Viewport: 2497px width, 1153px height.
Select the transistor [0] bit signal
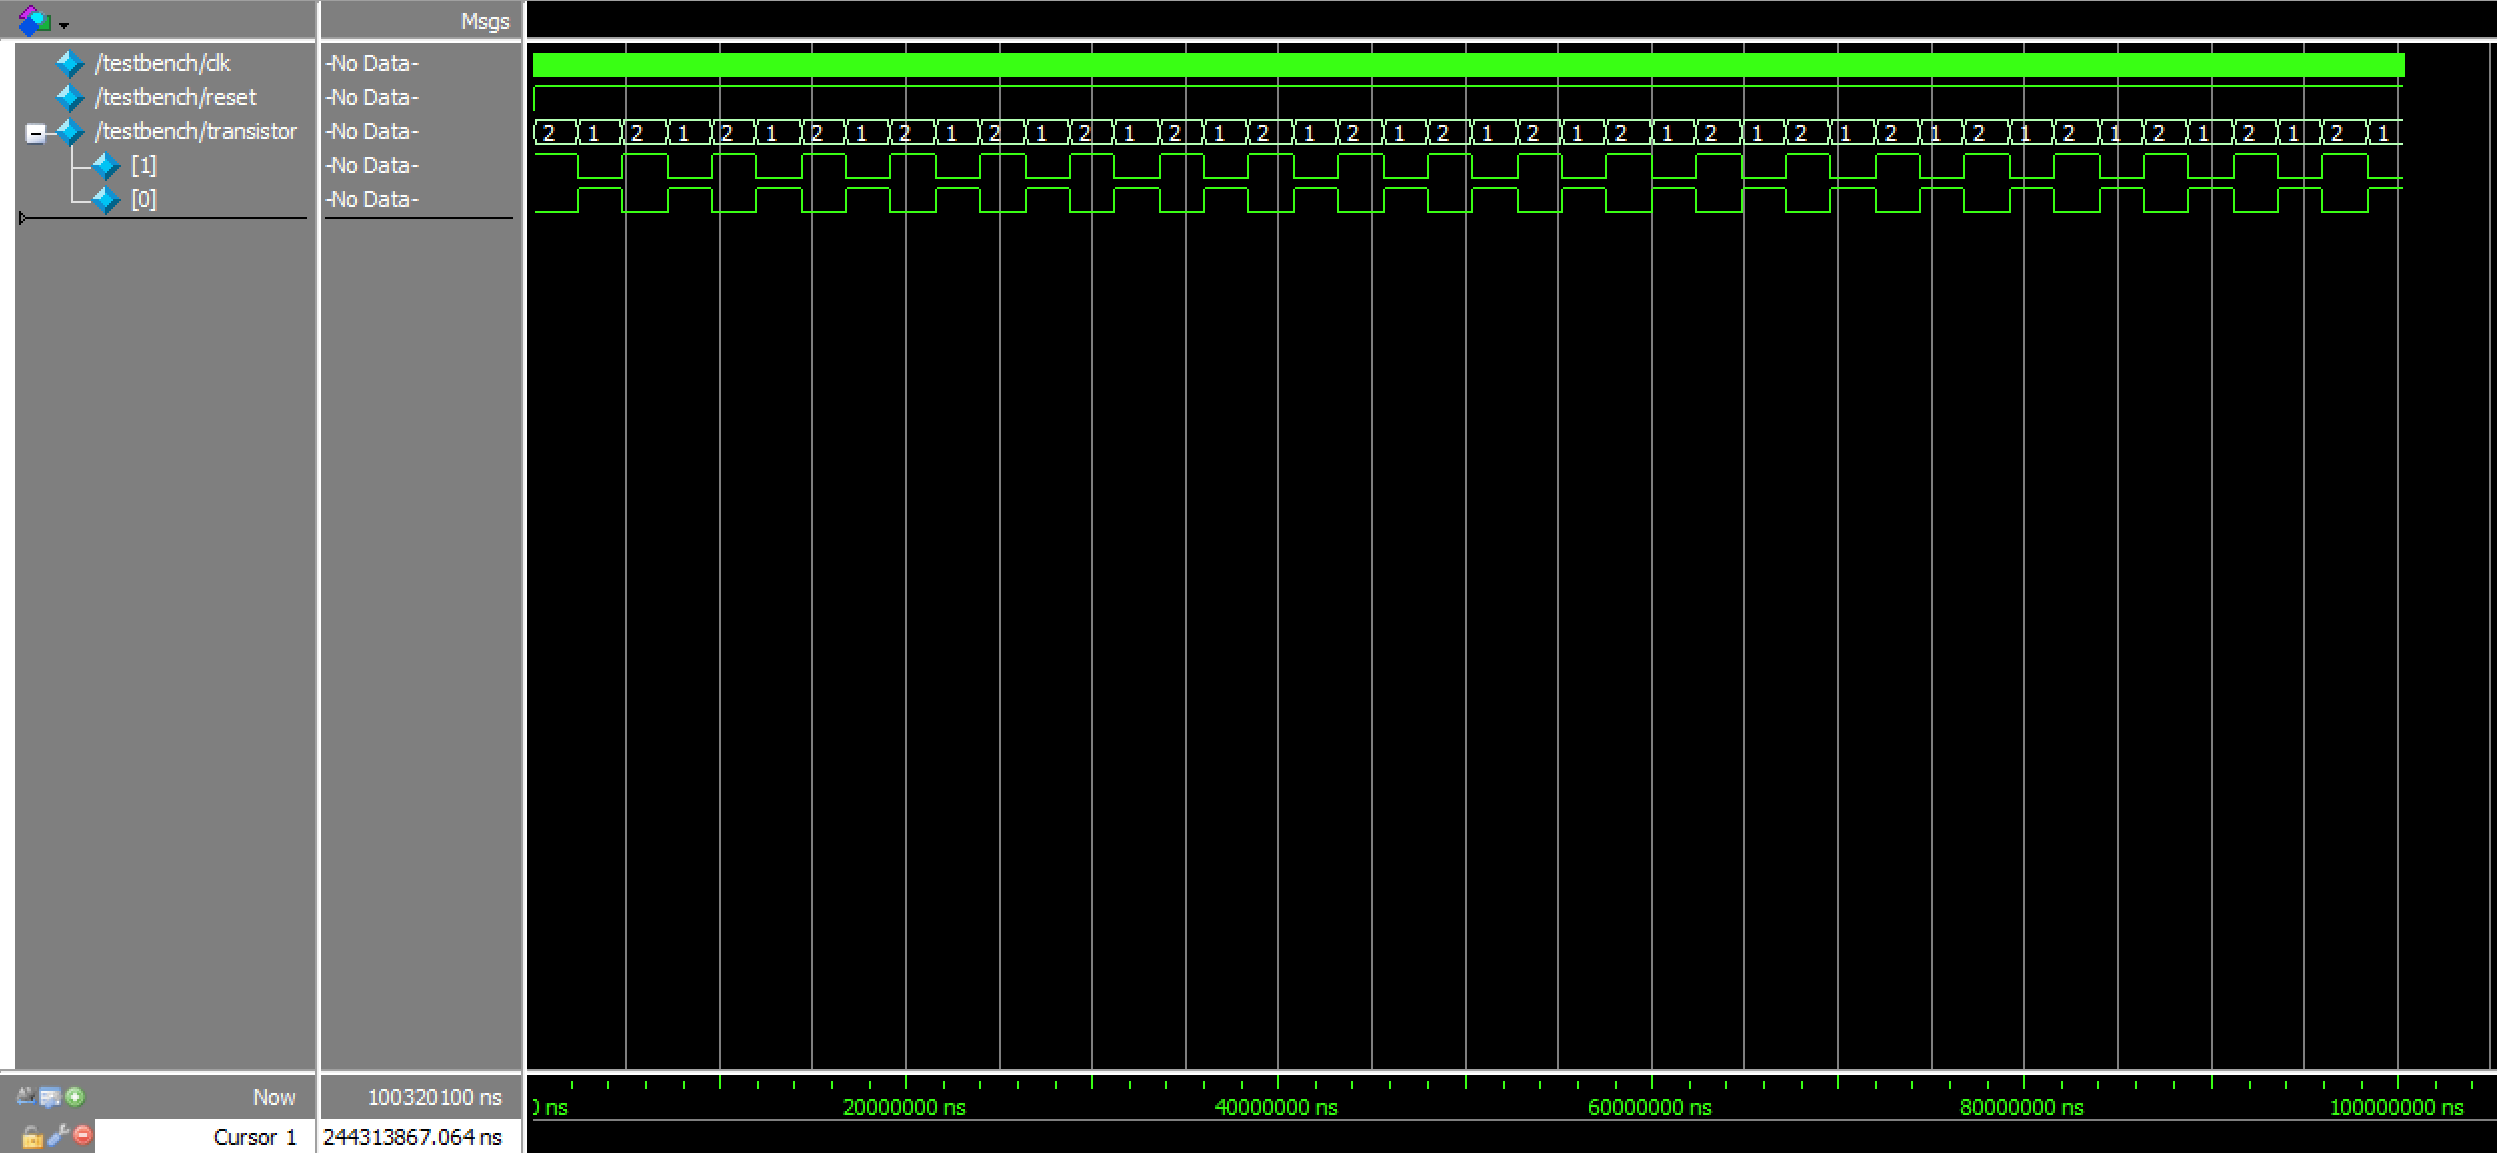click(x=143, y=200)
